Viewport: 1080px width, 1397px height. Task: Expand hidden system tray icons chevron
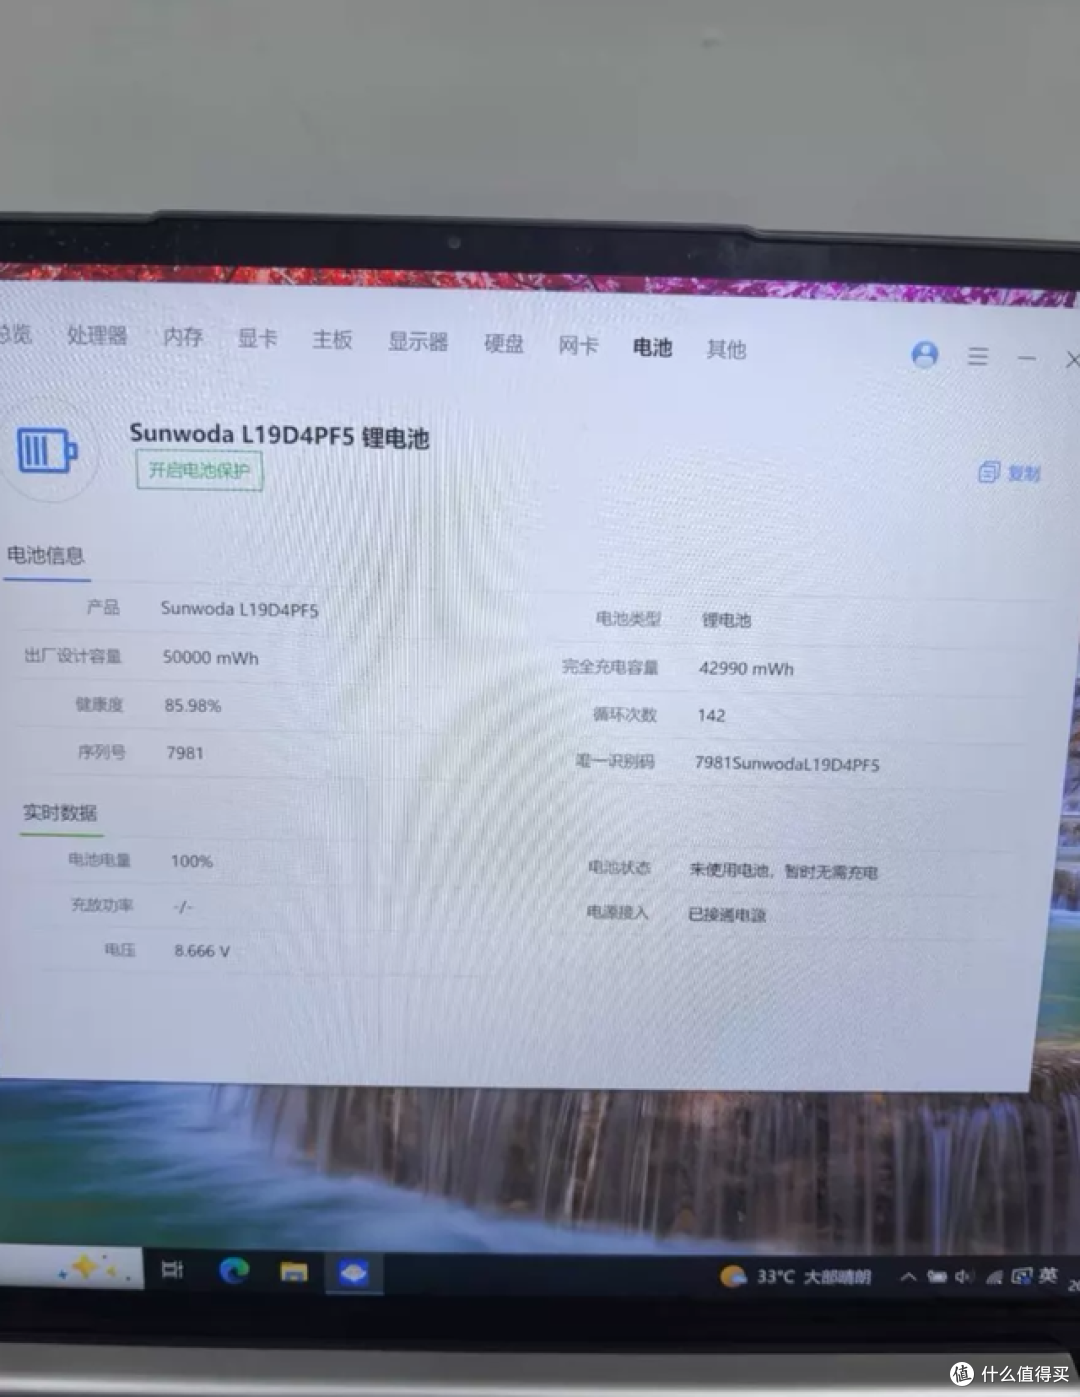click(908, 1277)
